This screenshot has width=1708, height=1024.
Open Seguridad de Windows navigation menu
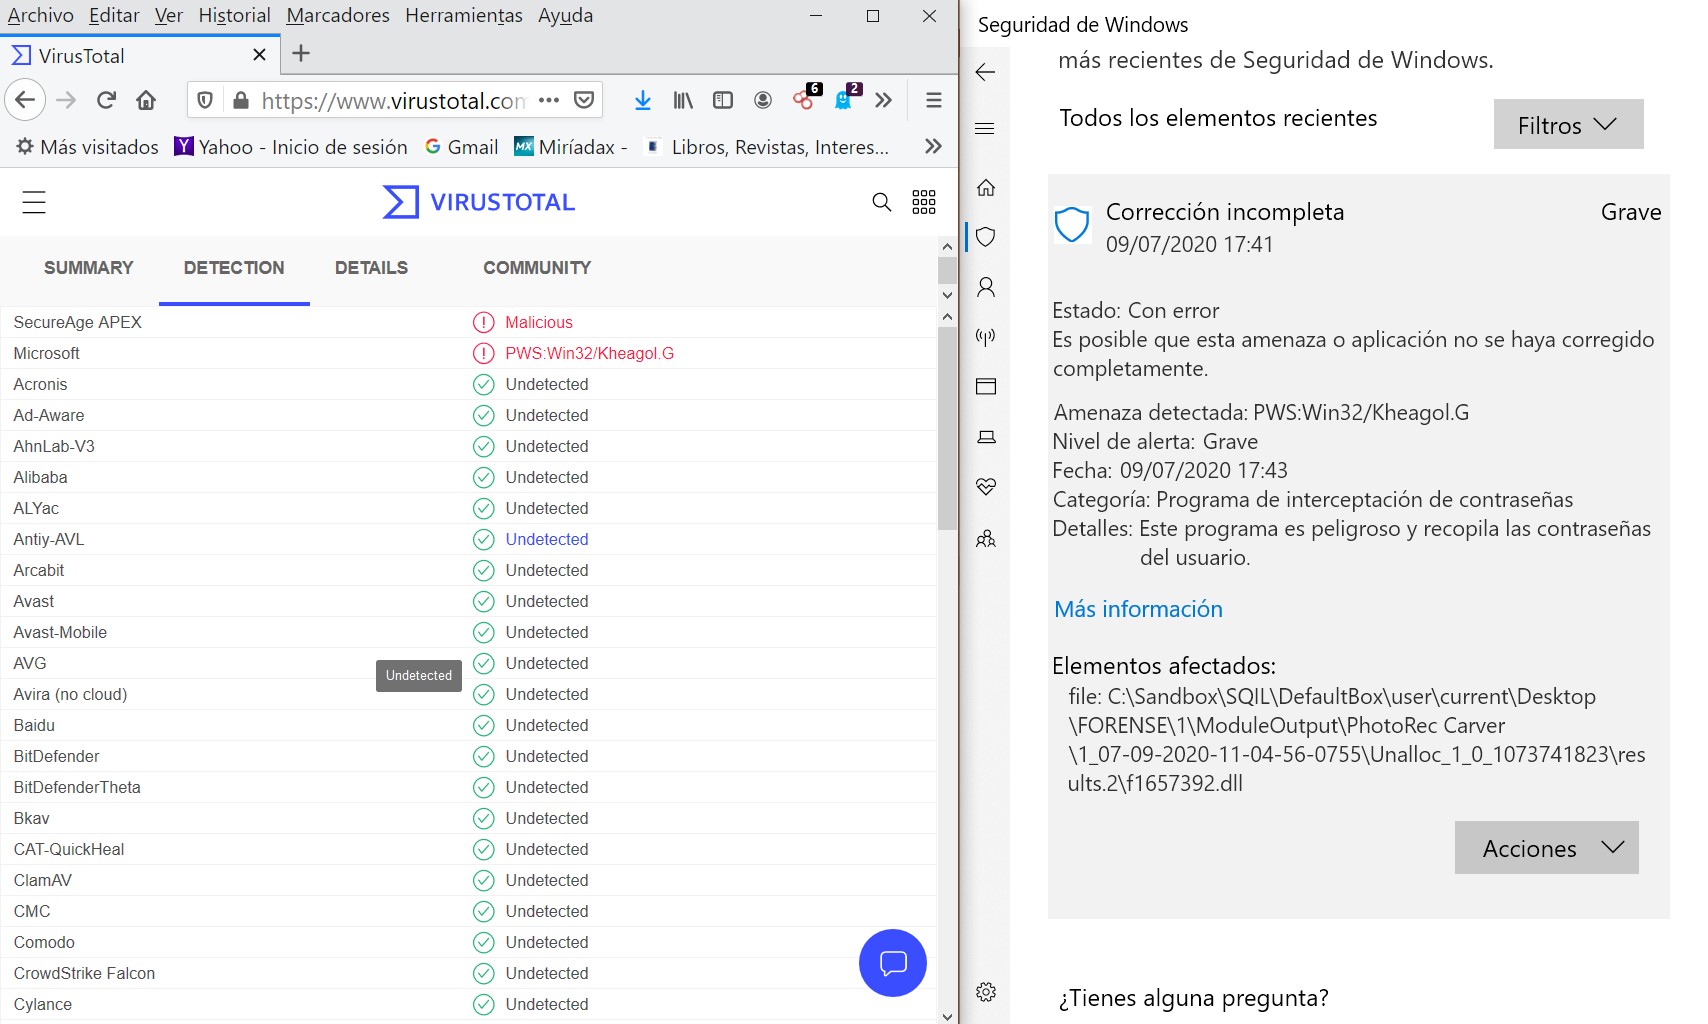point(985,128)
